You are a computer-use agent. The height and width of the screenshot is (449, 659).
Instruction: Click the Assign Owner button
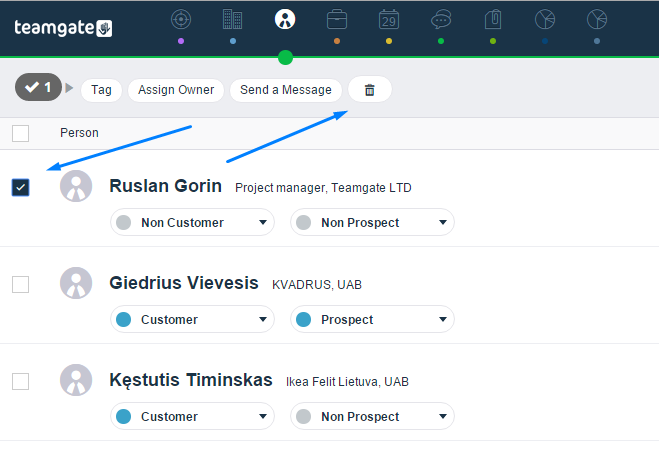point(176,90)
